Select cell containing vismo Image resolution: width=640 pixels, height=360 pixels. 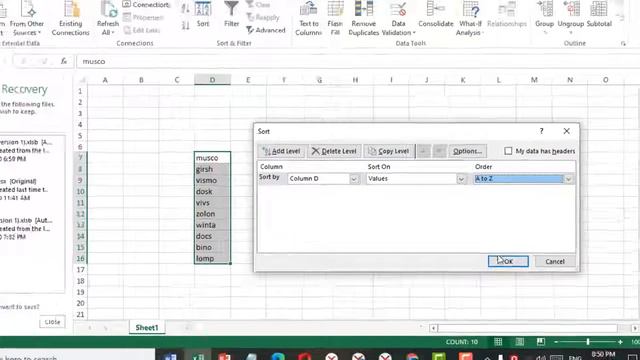212,180
